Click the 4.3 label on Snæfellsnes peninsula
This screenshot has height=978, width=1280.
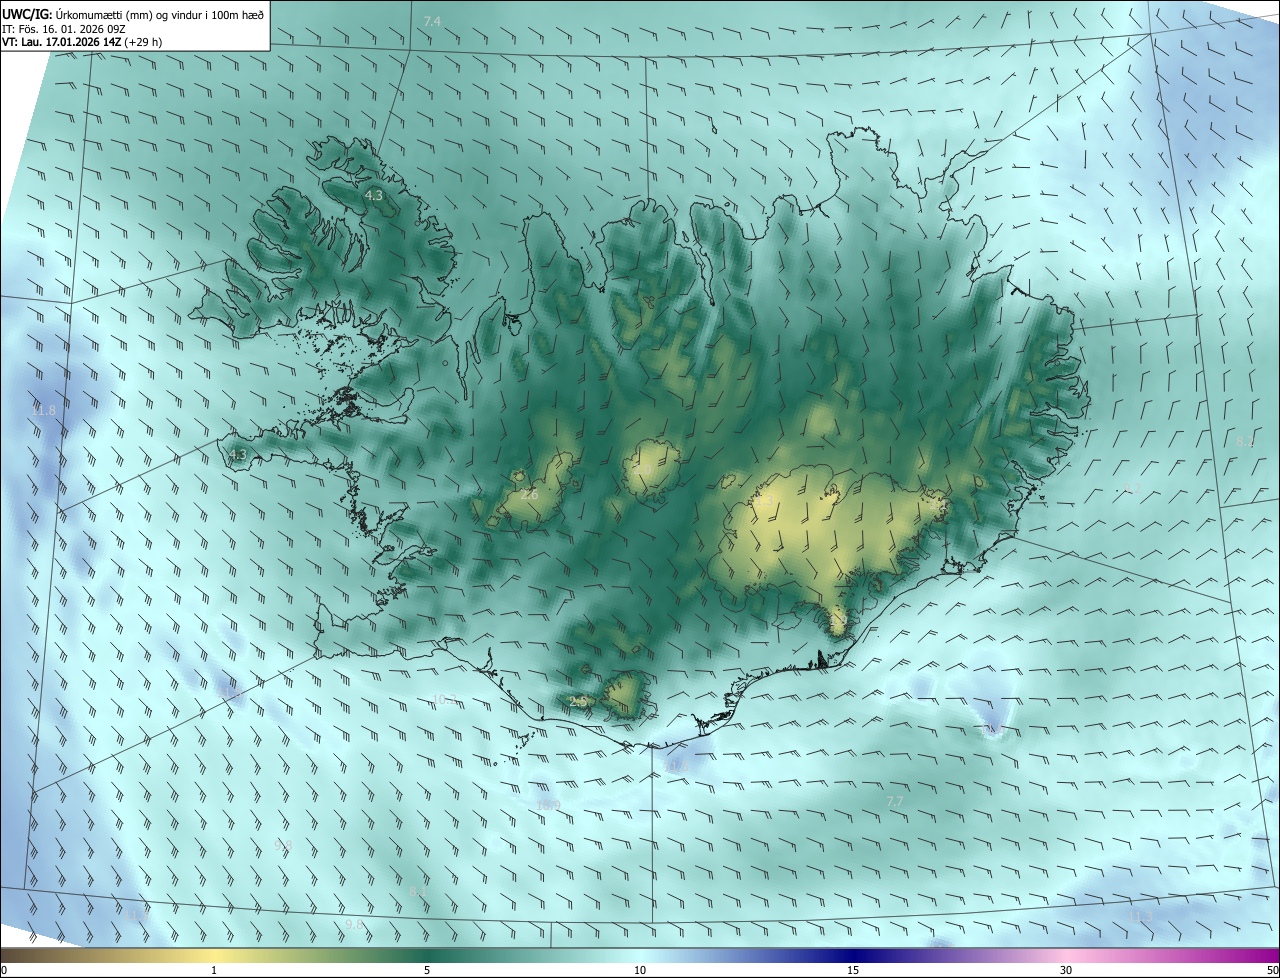coord(237,455)
